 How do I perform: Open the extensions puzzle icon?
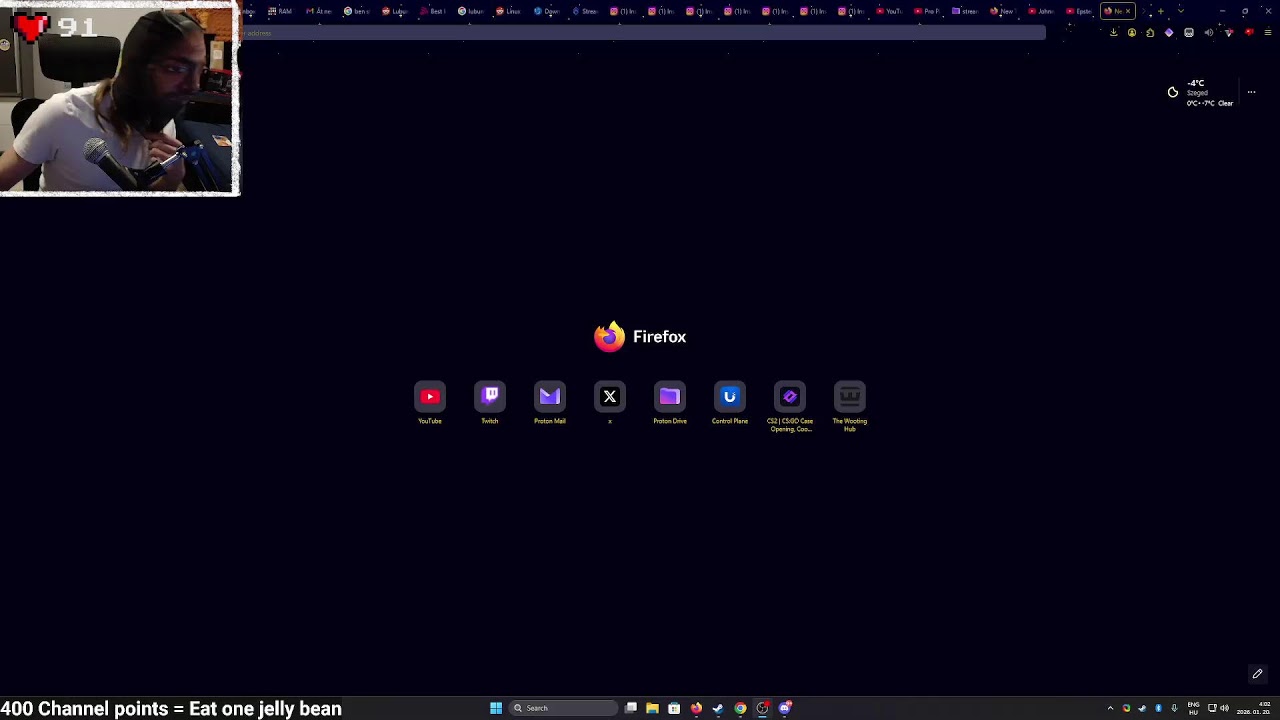(x=1150, y=33)
